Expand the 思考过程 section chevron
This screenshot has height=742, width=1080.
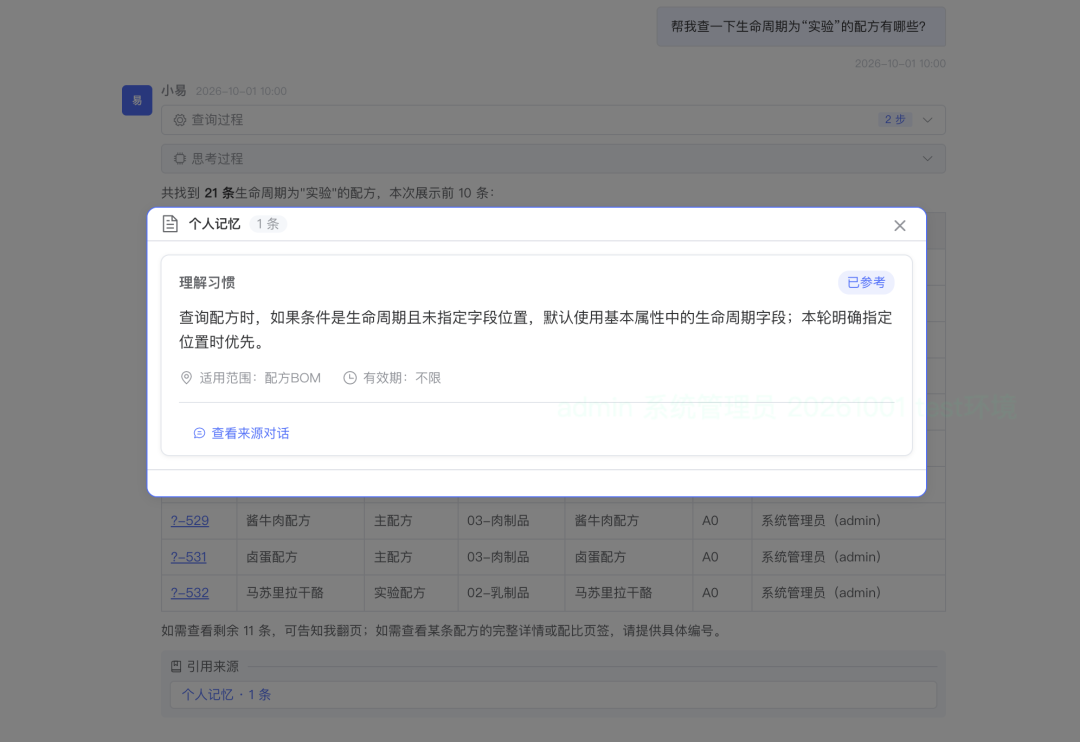[x=928, y=158]
